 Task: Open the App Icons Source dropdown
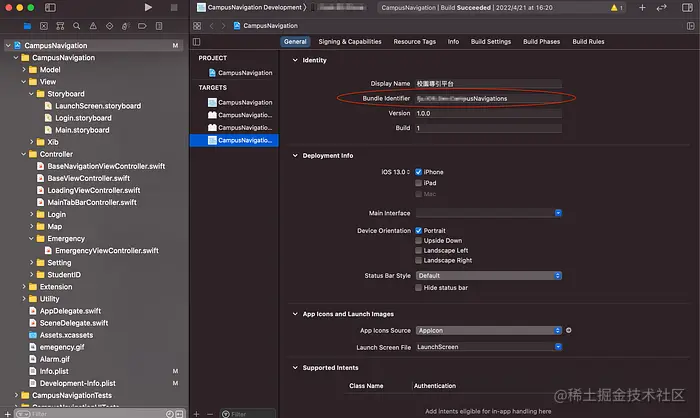(488, 330)
